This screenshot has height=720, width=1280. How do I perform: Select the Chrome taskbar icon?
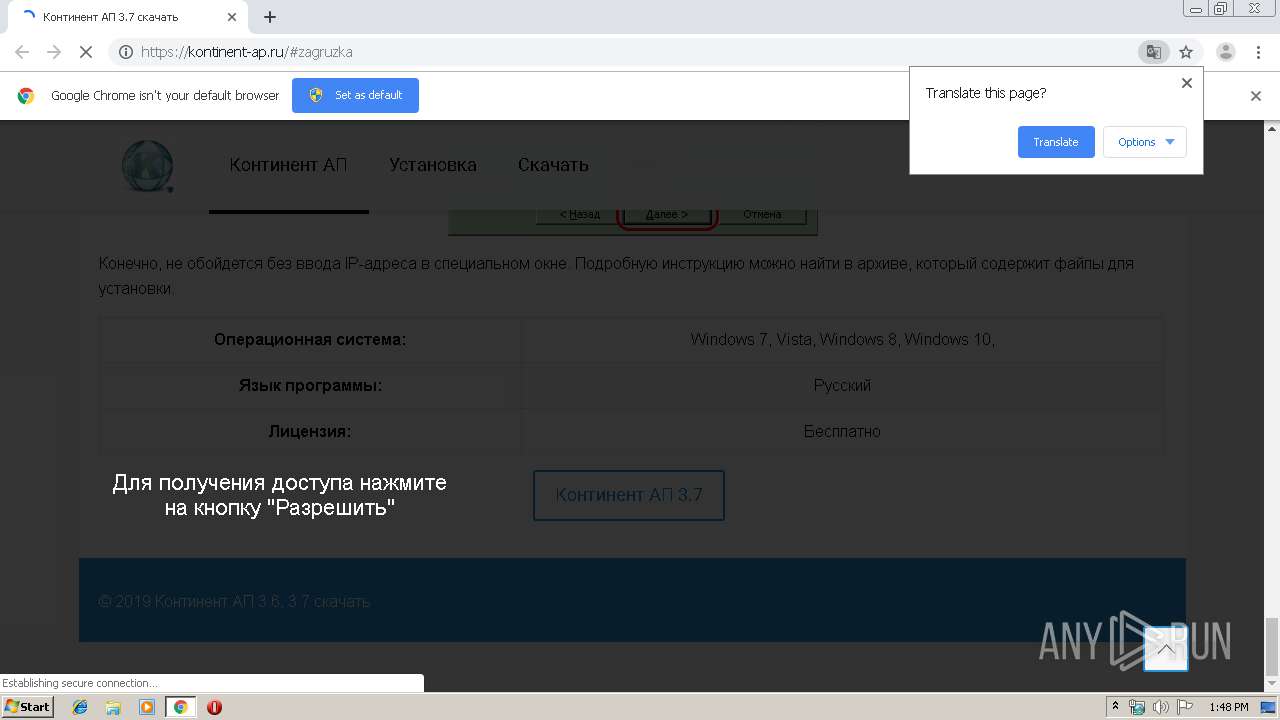coord(180,707)
